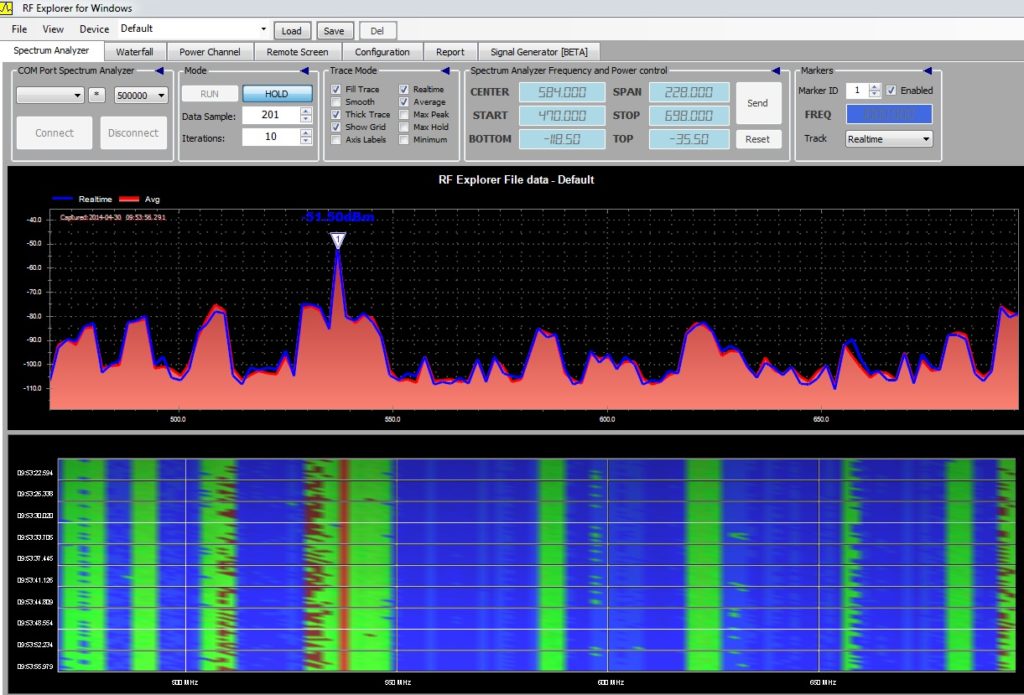Screen dimensions: 1024x695
Task: Toggle the Show Grid checkbox
Action: (x=336, y=127)
